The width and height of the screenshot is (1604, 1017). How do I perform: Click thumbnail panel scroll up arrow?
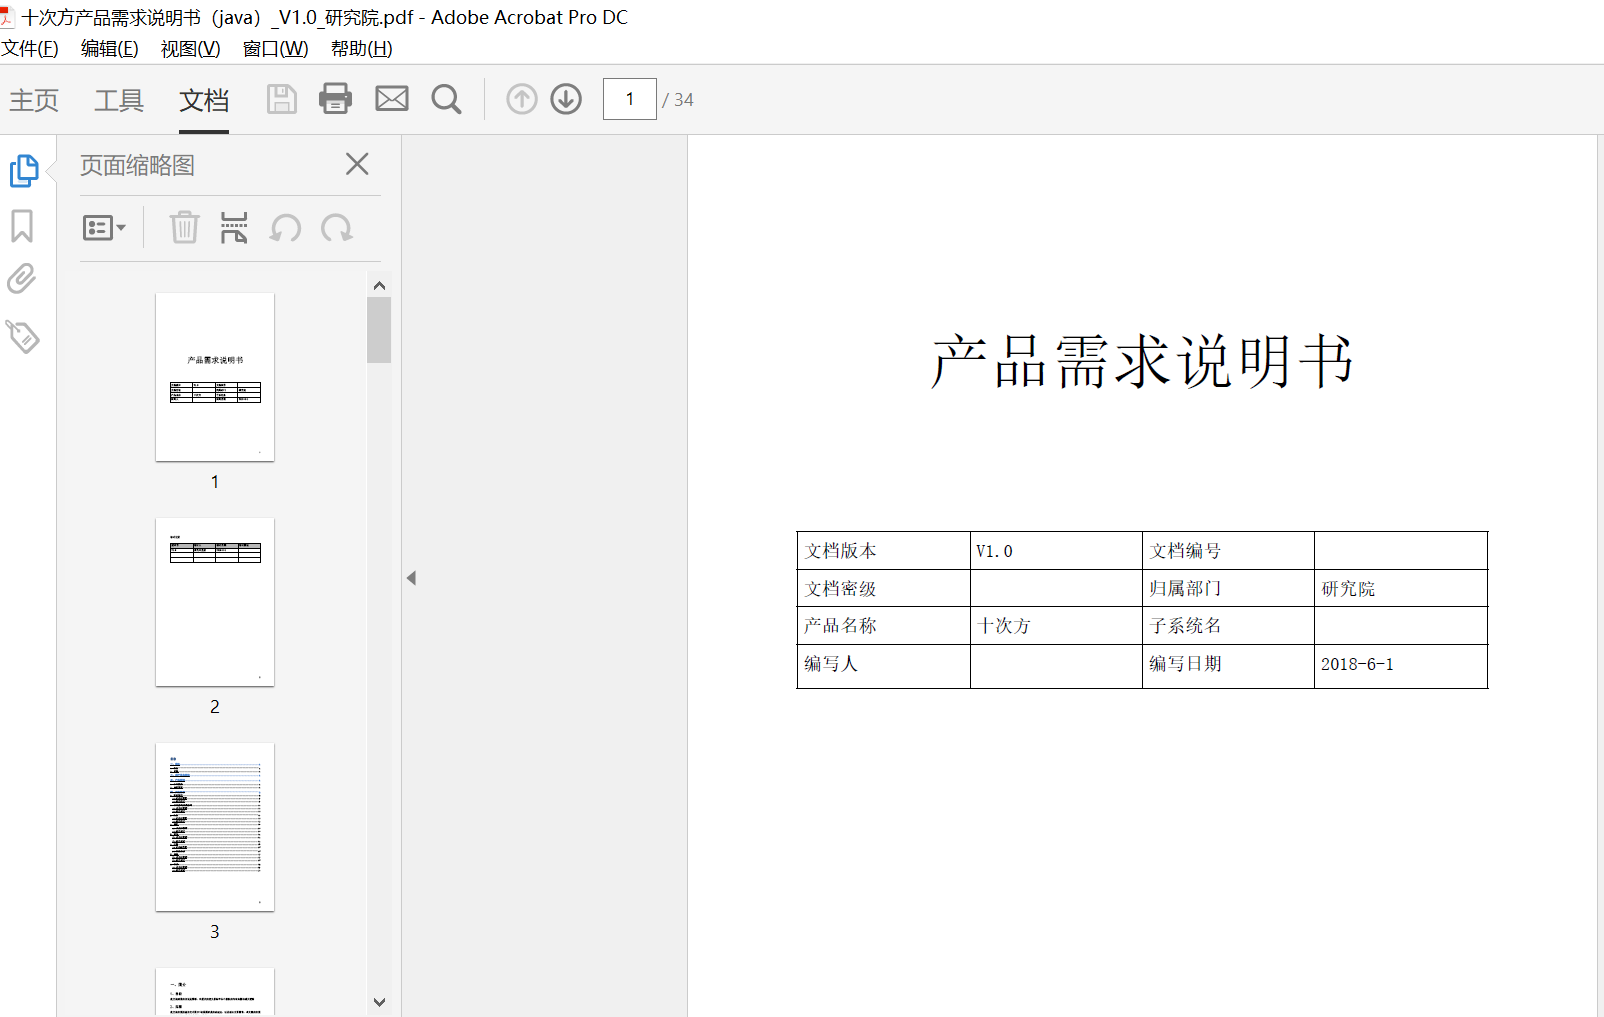coord(379,285)
